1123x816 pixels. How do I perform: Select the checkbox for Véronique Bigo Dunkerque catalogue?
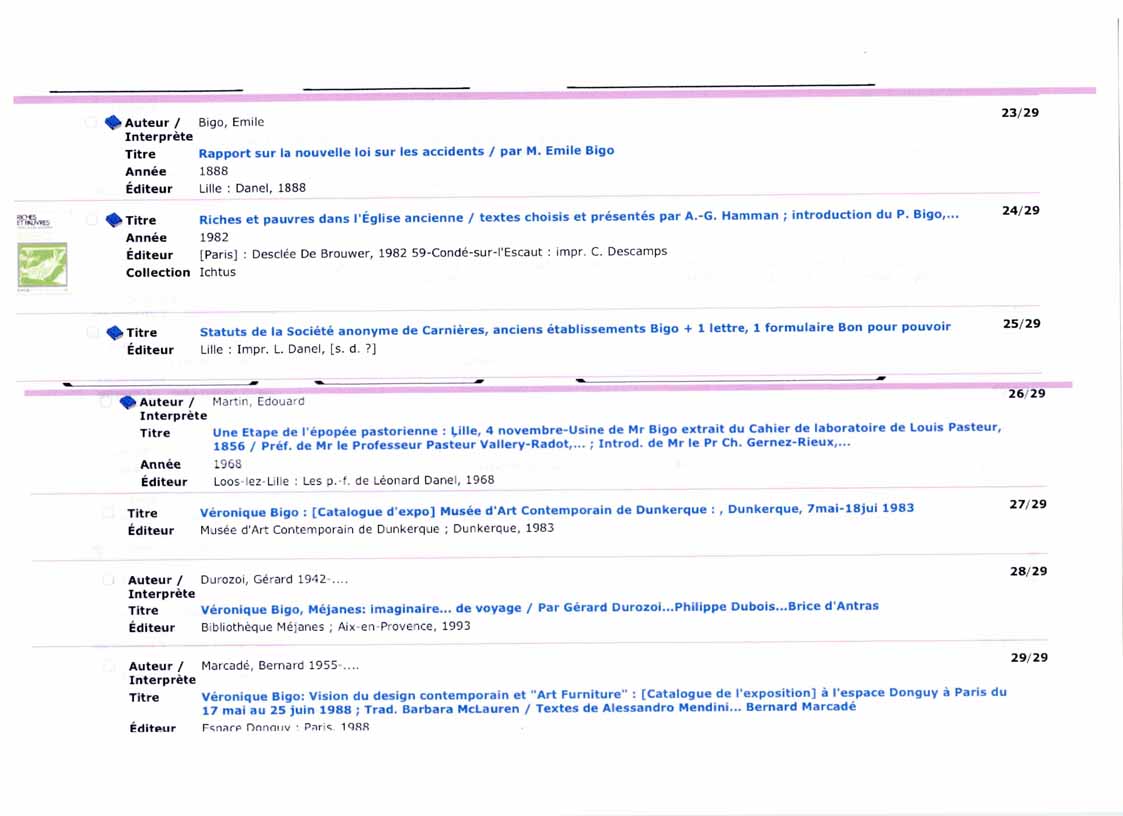[x=108, y=512]
